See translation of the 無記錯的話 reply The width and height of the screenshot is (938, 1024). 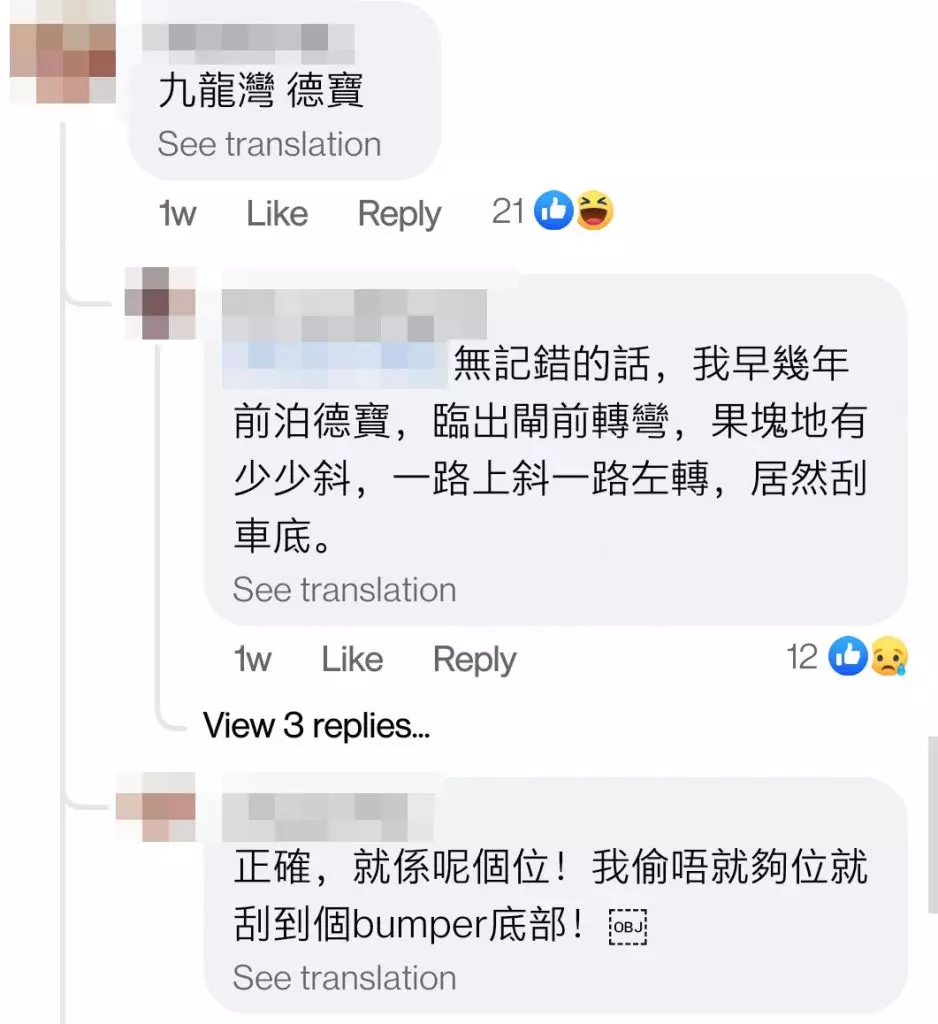point(344,590)
